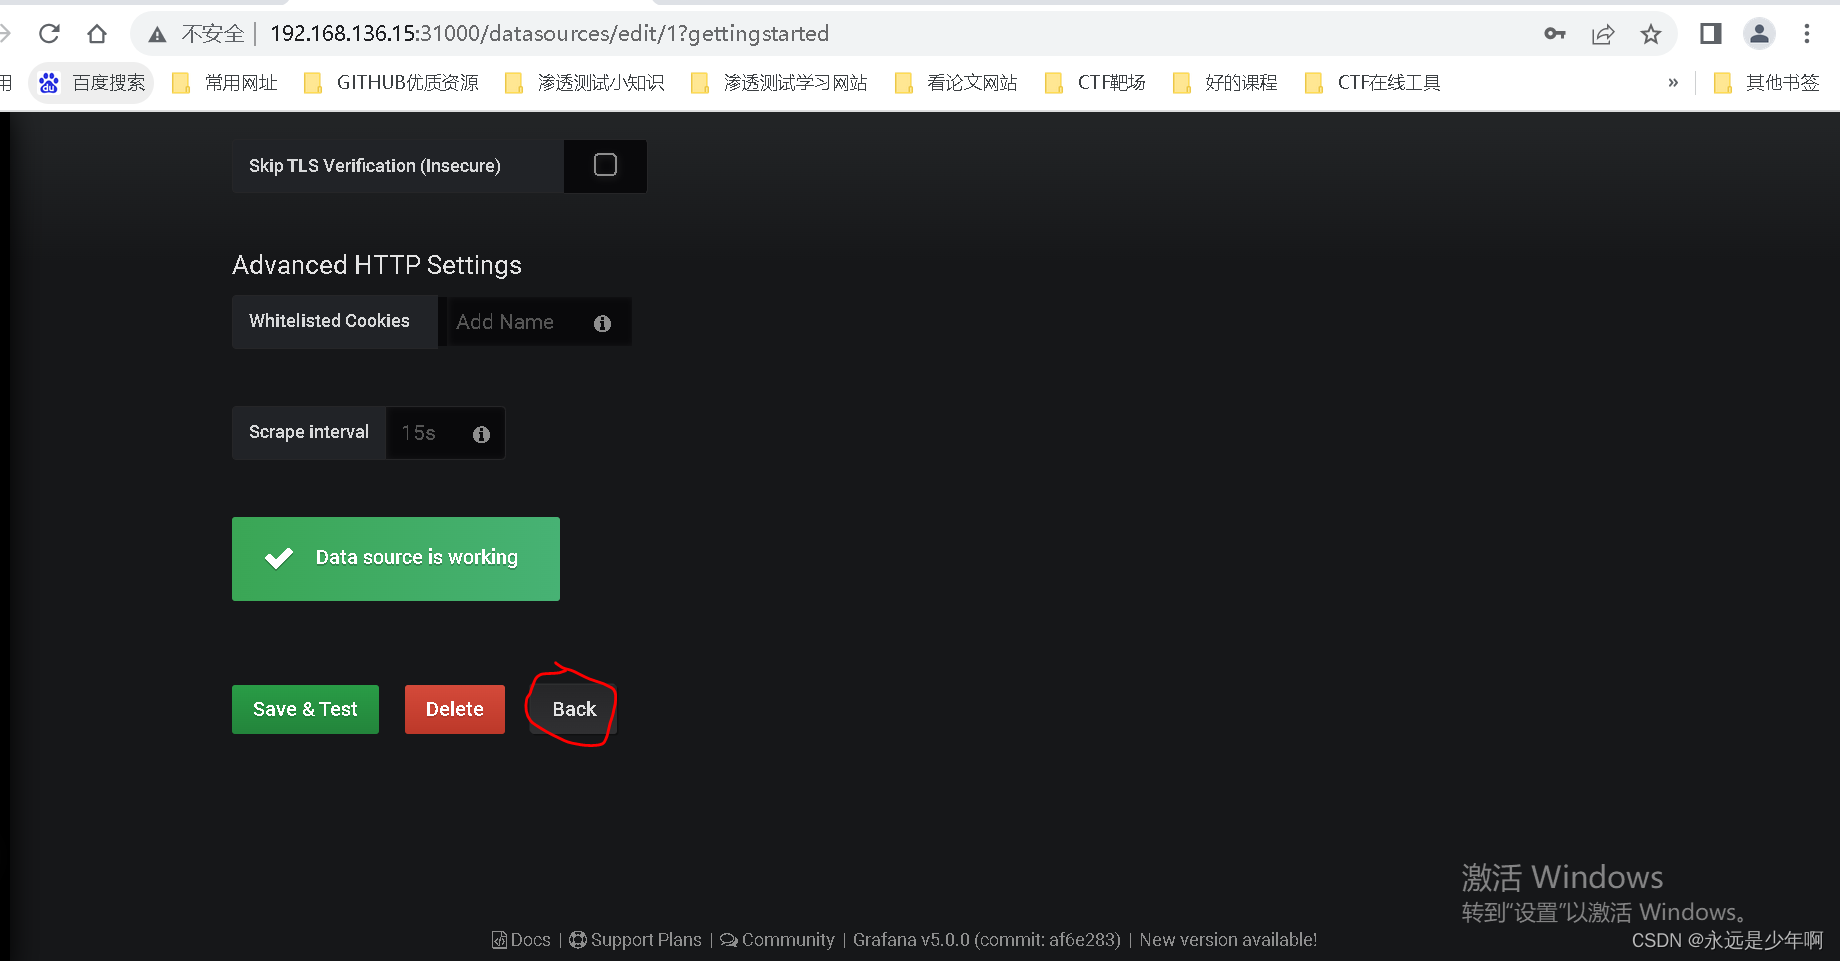Open 好的课程 bookmark folder
1840x961 pixels.
pyautogui.click(x=1225, y=83)
